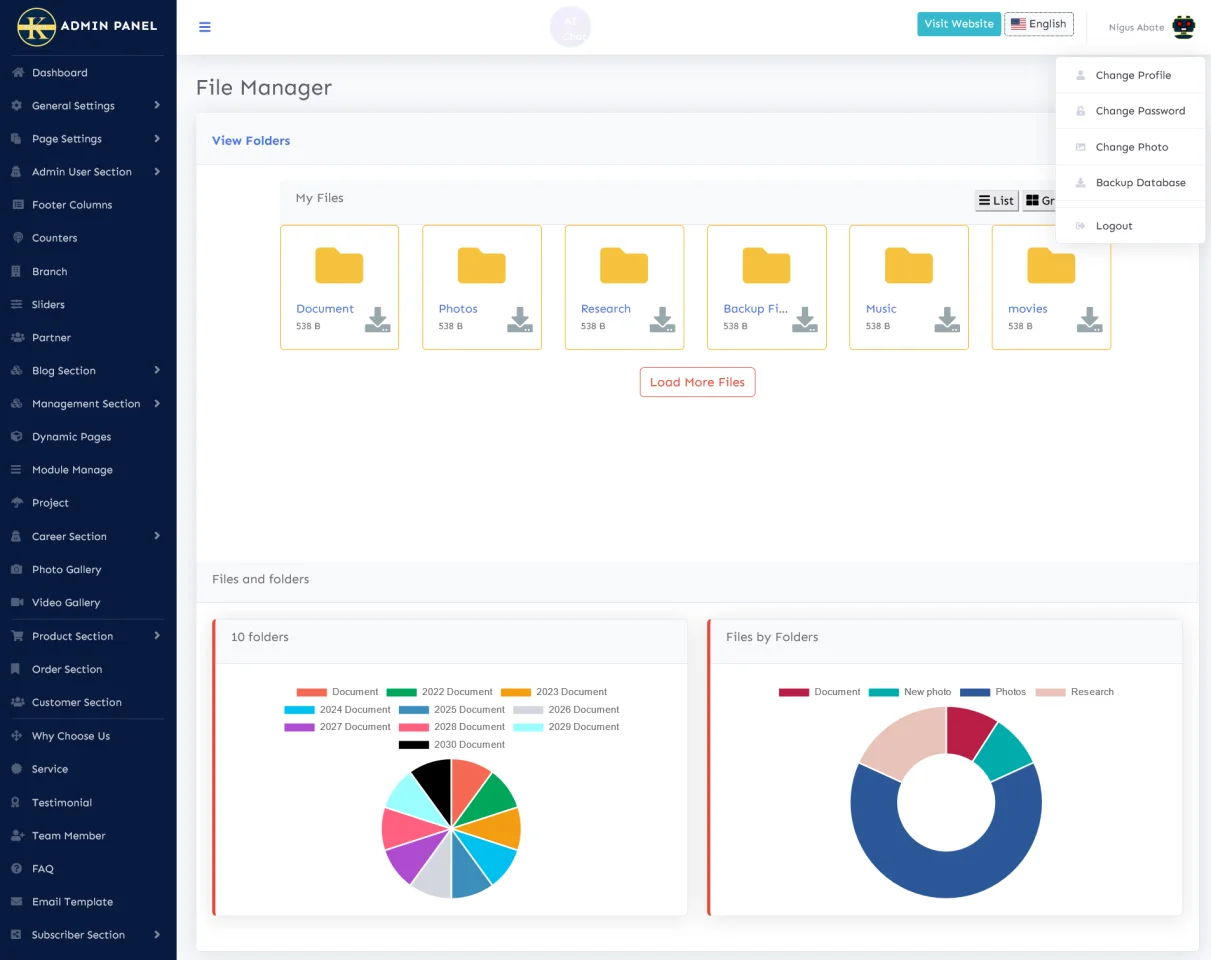1211x960 pixels.
Task: Click the hamburger menu toggle icon
Action: (205, 27)
